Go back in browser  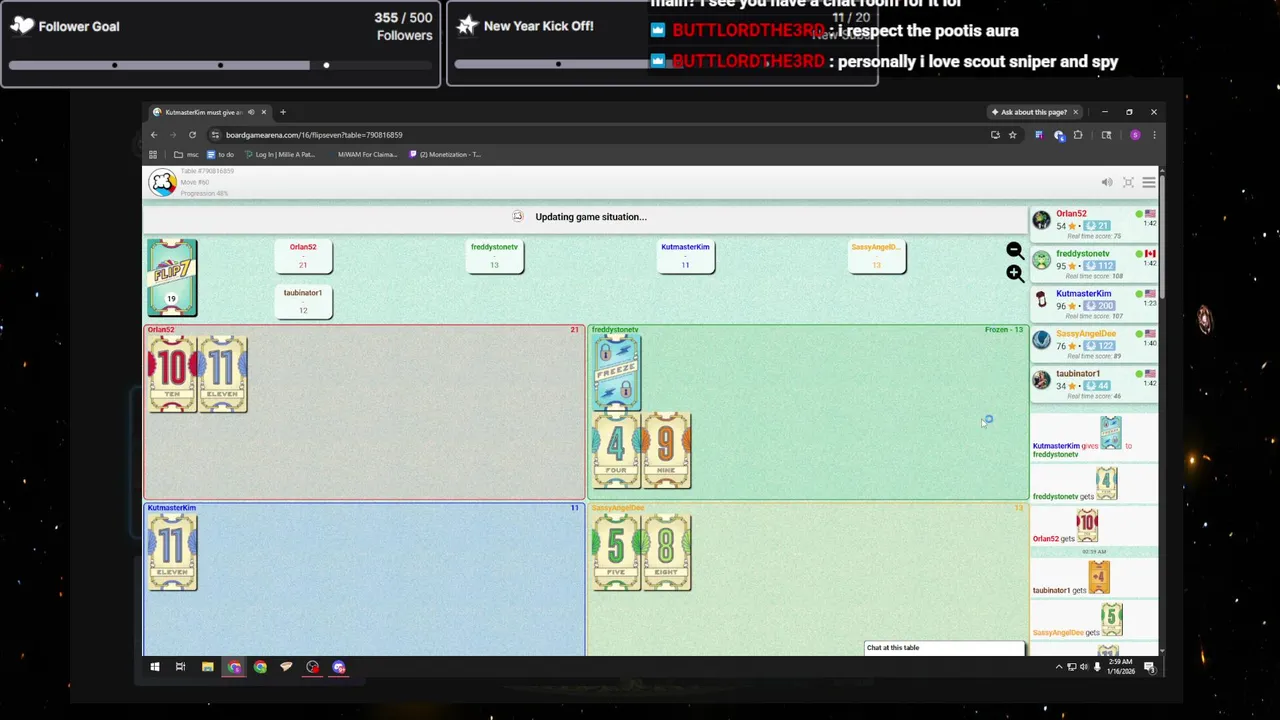click(x=154, y=135)
